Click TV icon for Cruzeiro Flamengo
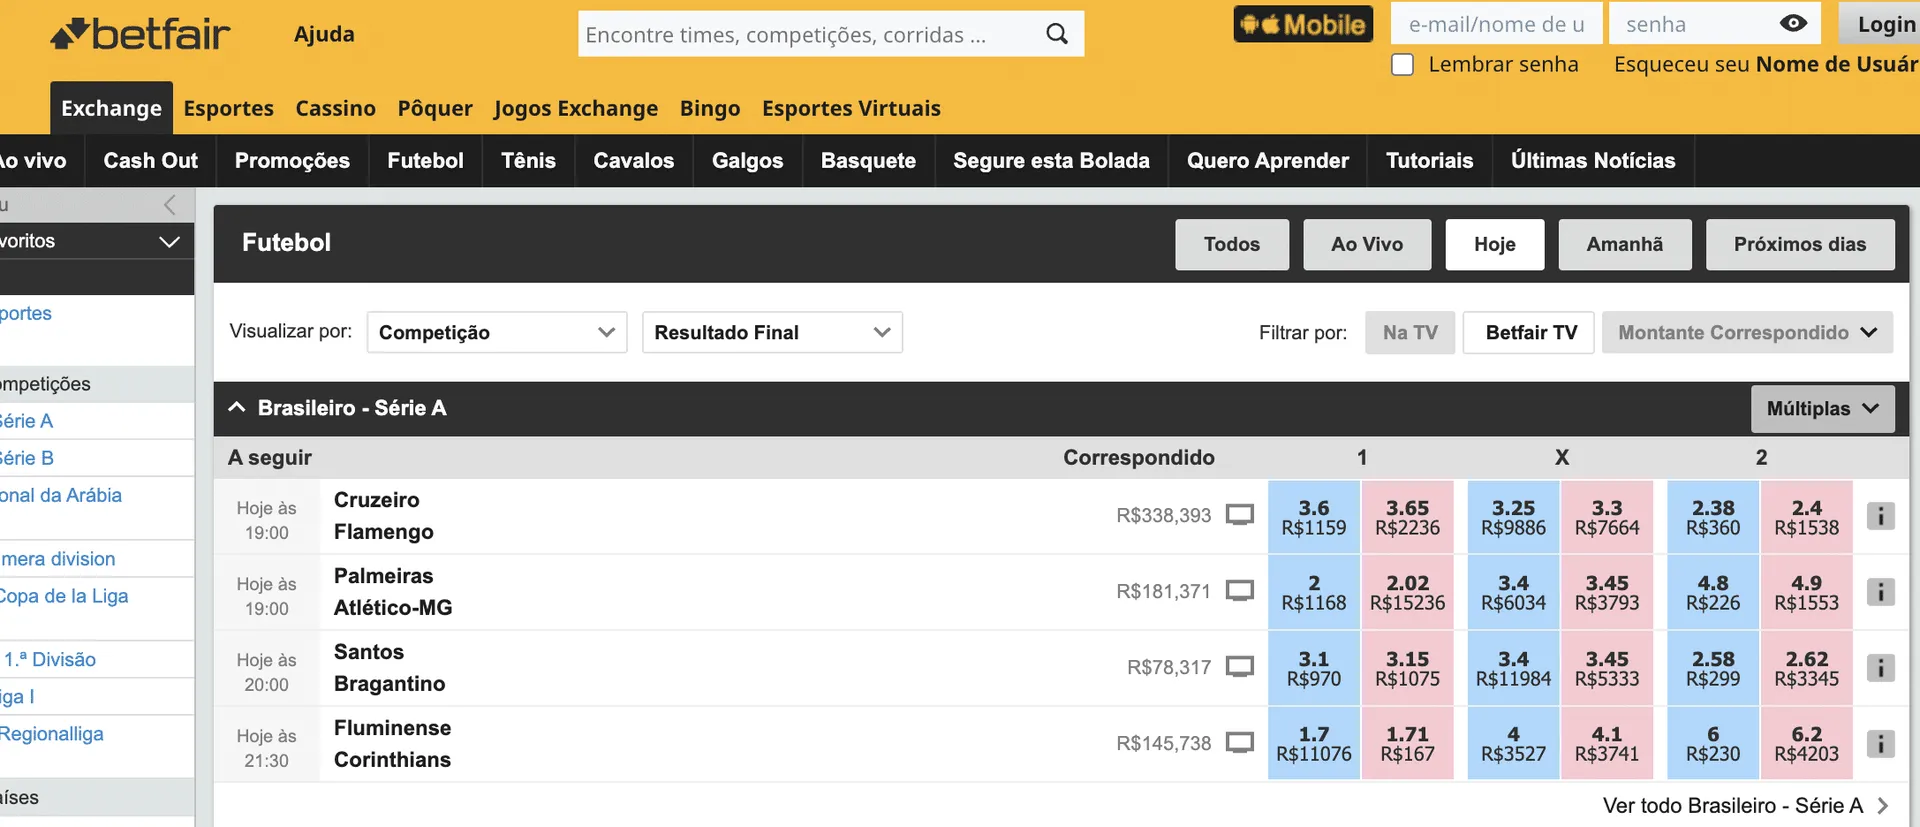Screen dimensions: 1920x827 [x=1240, y=515]
